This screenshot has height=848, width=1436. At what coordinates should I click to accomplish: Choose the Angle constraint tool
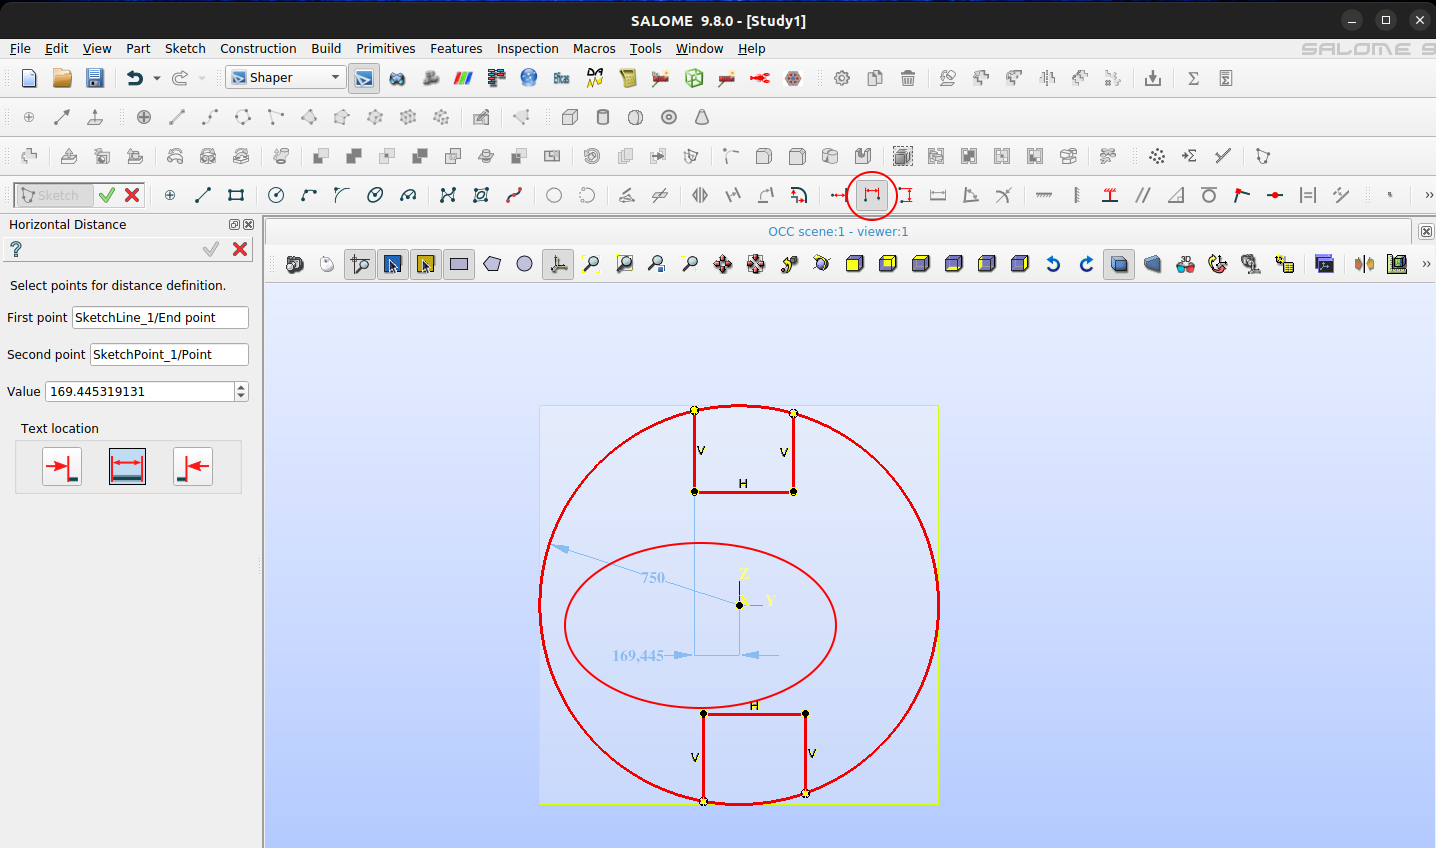coord(971,195)
